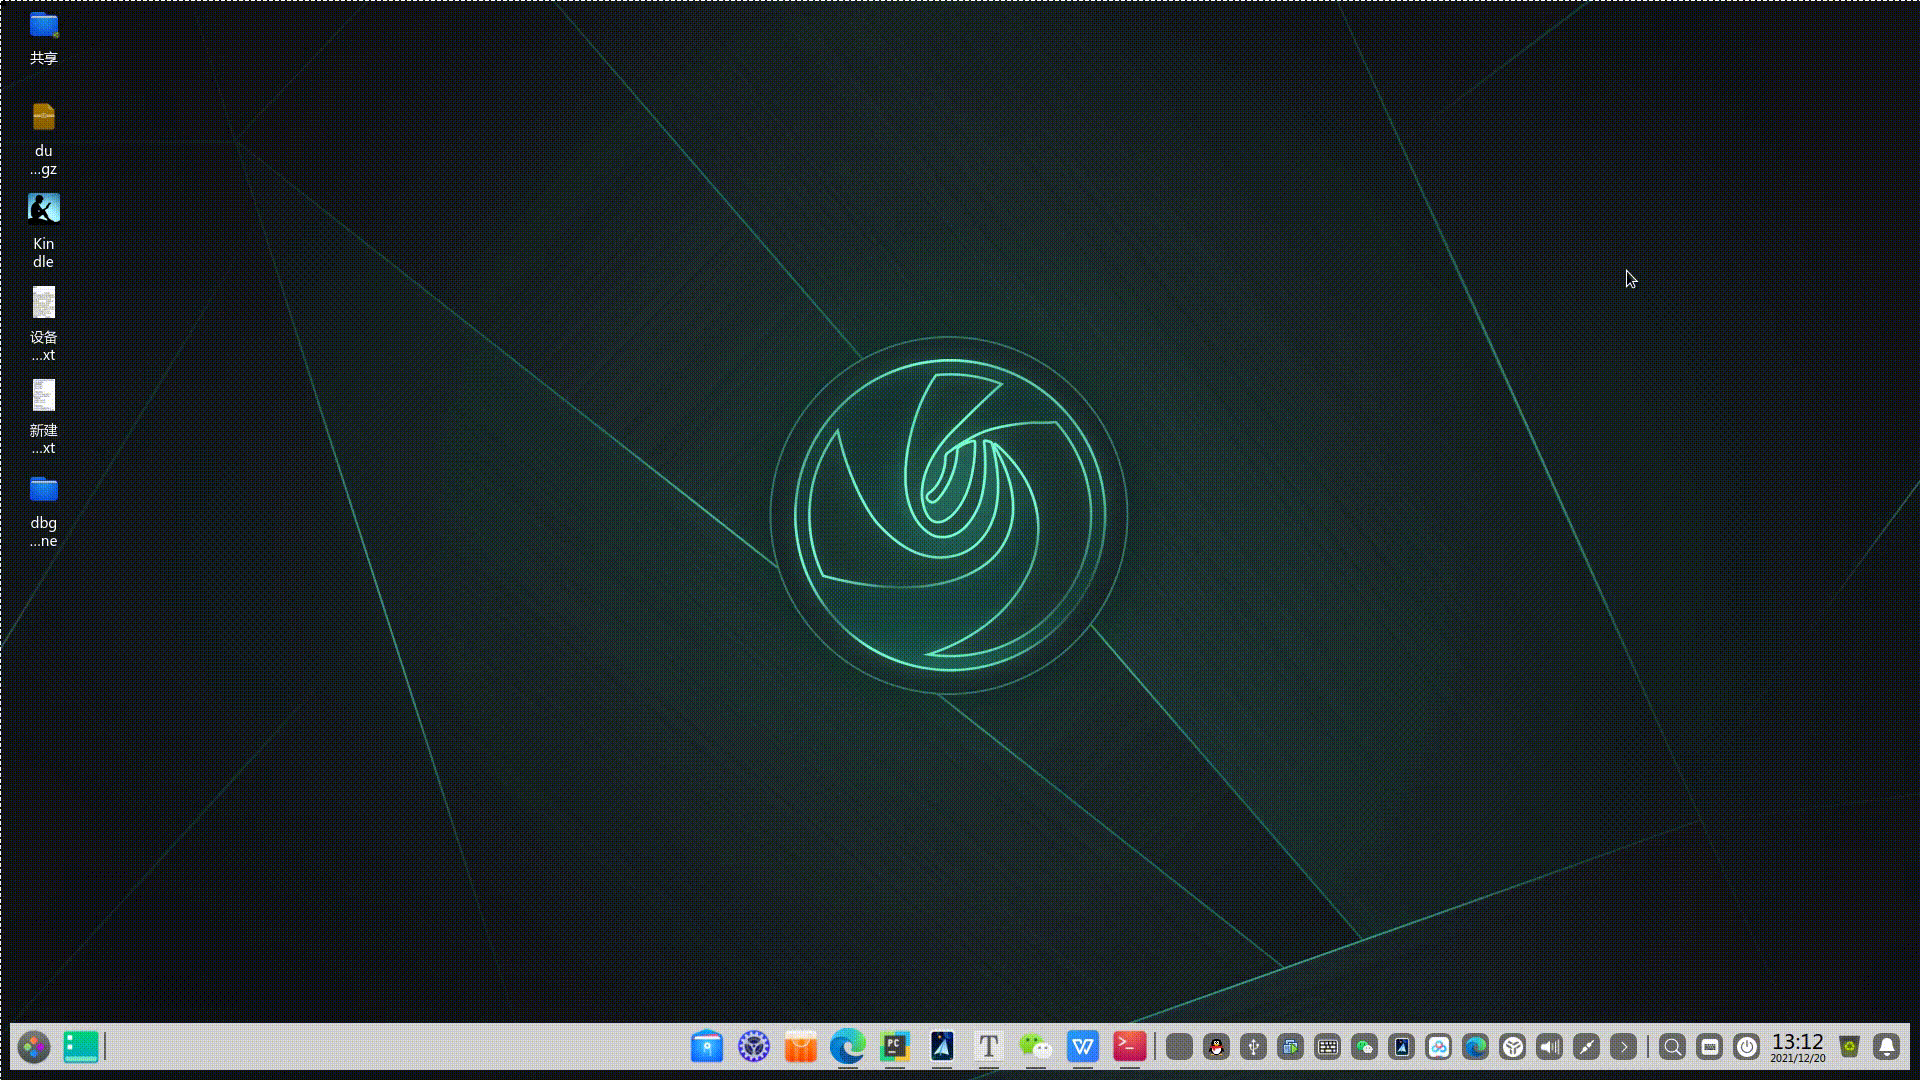Open WeChat from the dock

tap(1035, 1048)
